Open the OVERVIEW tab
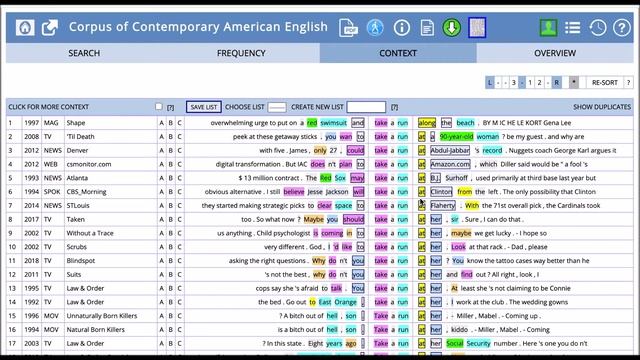The width and height of the screenshot is (640, 360). (555, 53)
